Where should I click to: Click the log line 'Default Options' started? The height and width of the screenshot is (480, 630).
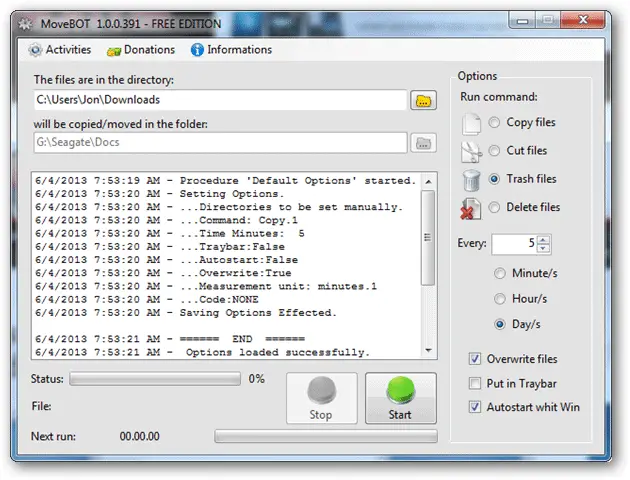[226, 181]
